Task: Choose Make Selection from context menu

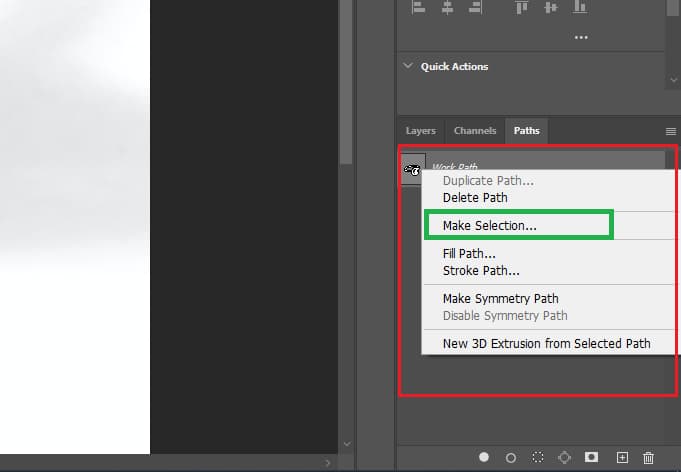Action: click(x=489, y=225)
